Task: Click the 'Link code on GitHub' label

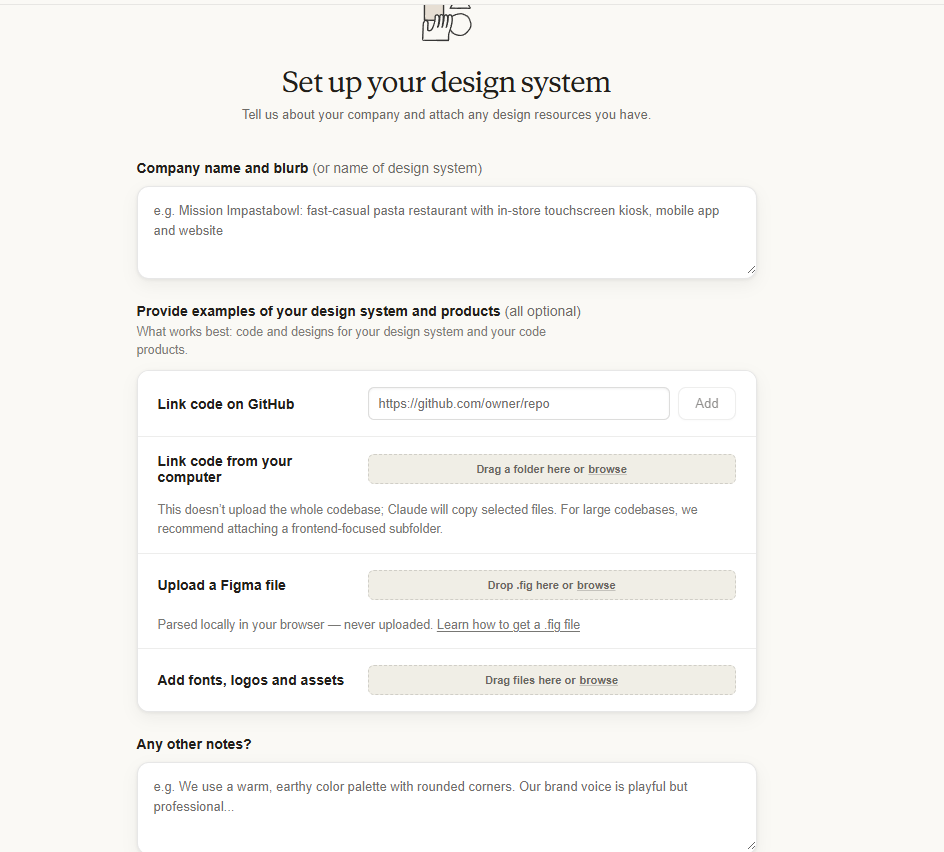Action: click(226, 404)
